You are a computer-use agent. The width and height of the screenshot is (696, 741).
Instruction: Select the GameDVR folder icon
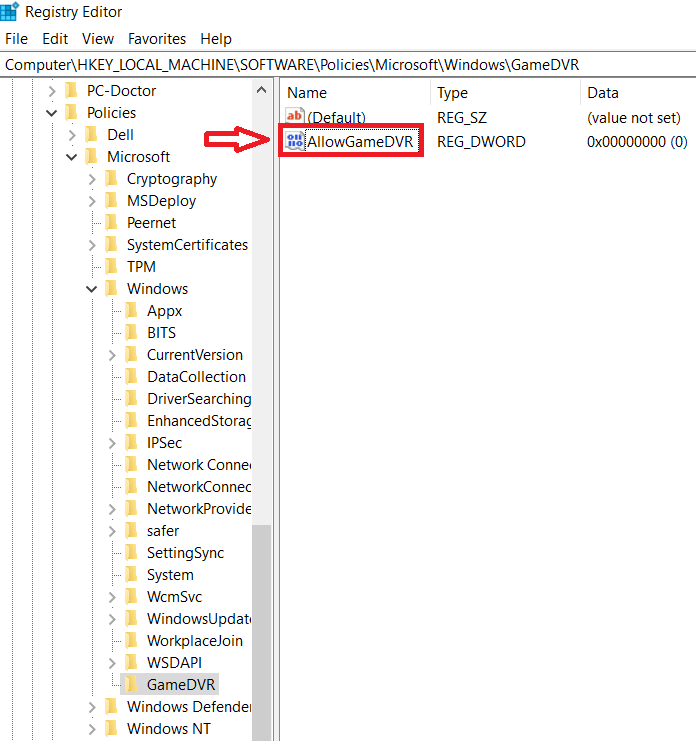(x=131, y=684)
